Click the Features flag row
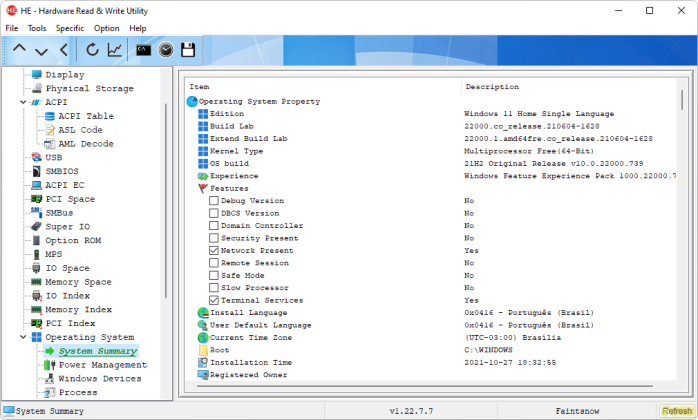The image size is (698, 420). [431, 188]
